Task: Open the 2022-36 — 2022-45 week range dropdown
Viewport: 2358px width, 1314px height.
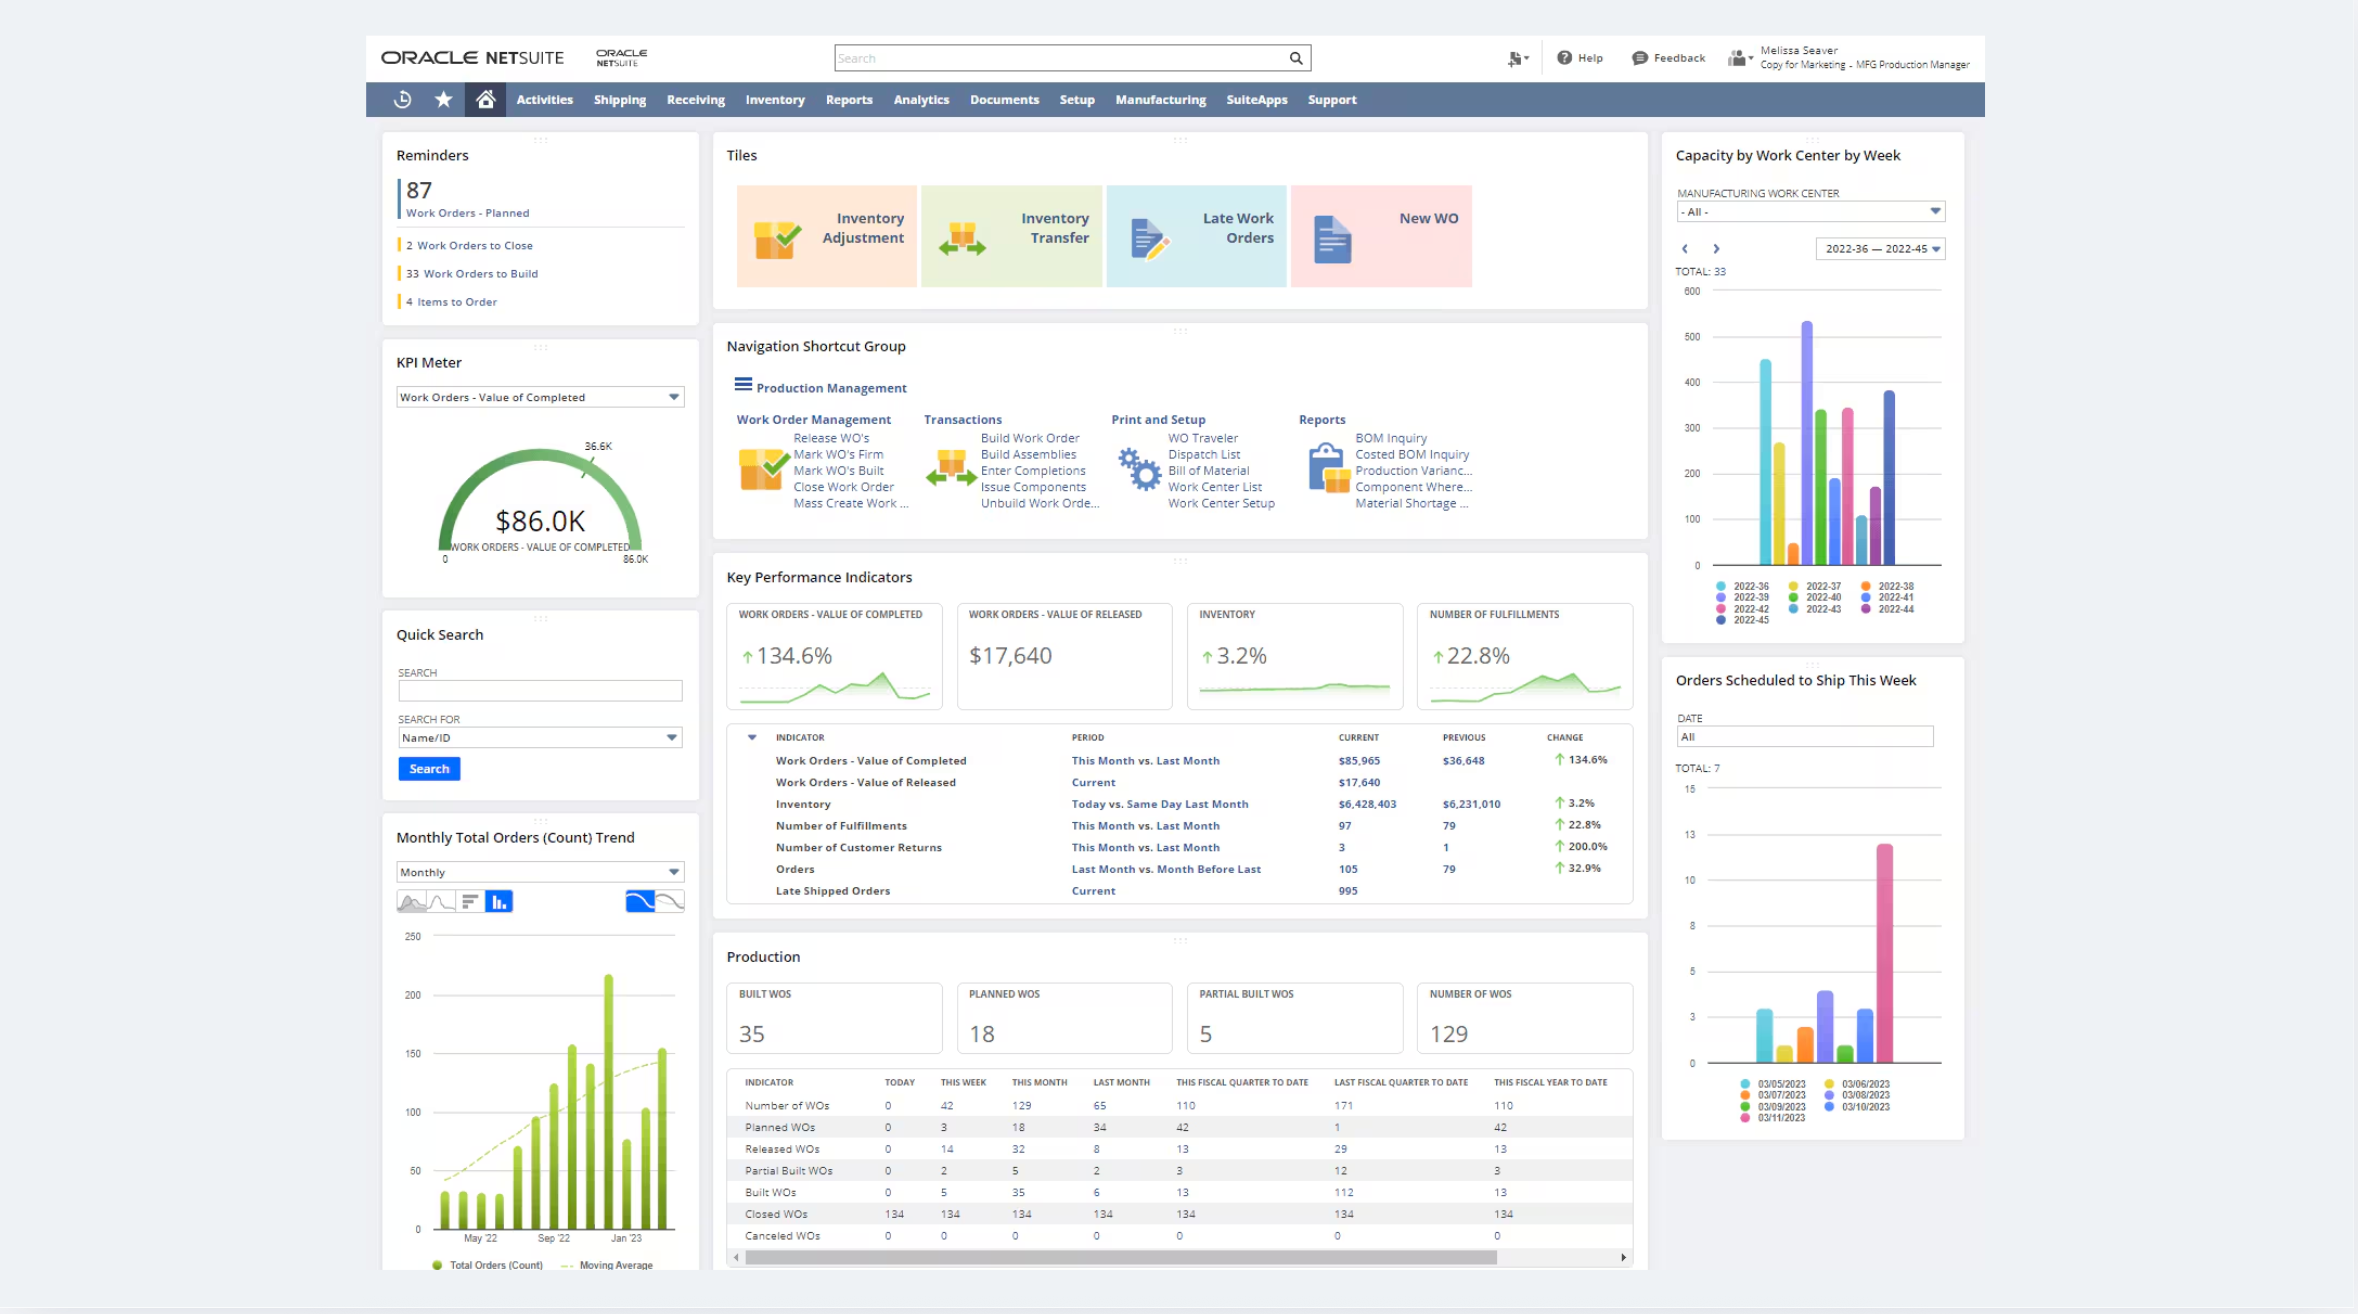Action: (1880, 249)
